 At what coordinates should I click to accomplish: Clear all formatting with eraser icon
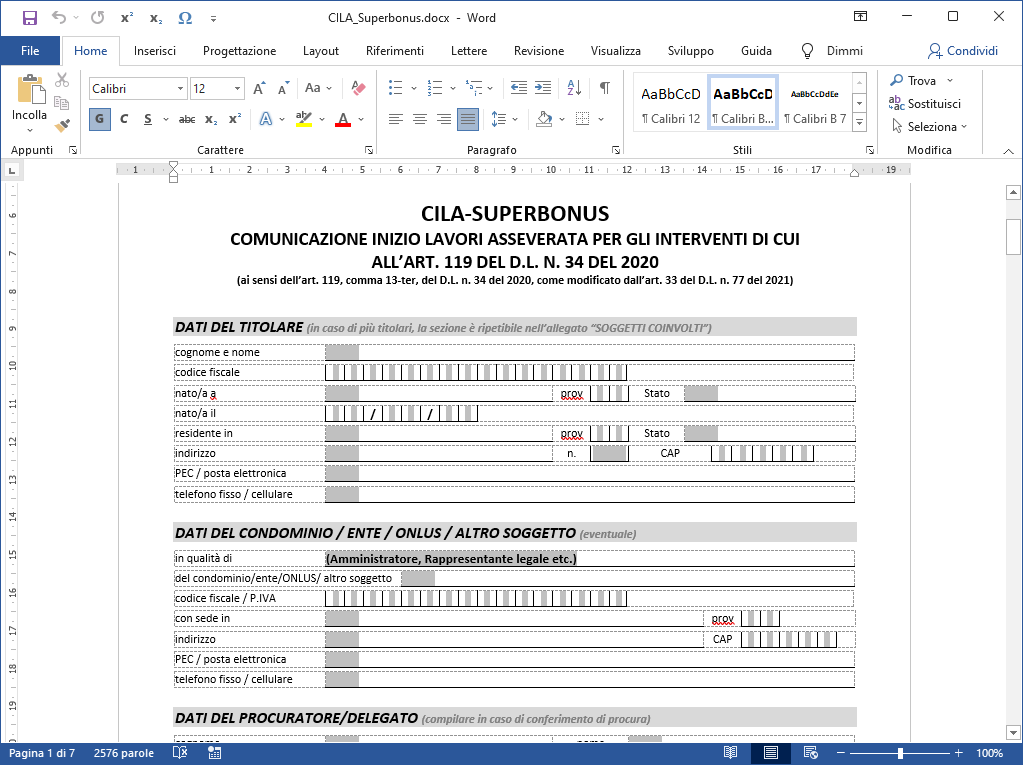tap(360, 88)
